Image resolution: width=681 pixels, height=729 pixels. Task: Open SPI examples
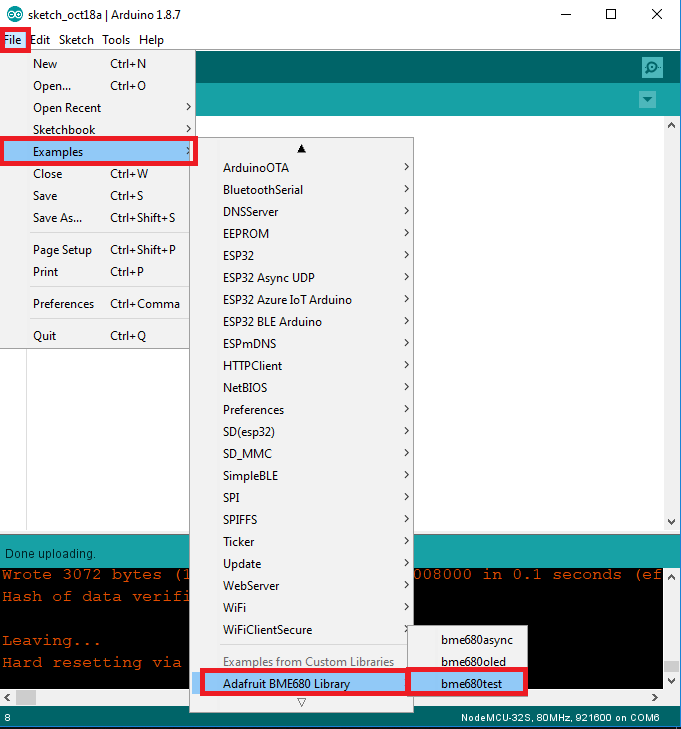302,498
